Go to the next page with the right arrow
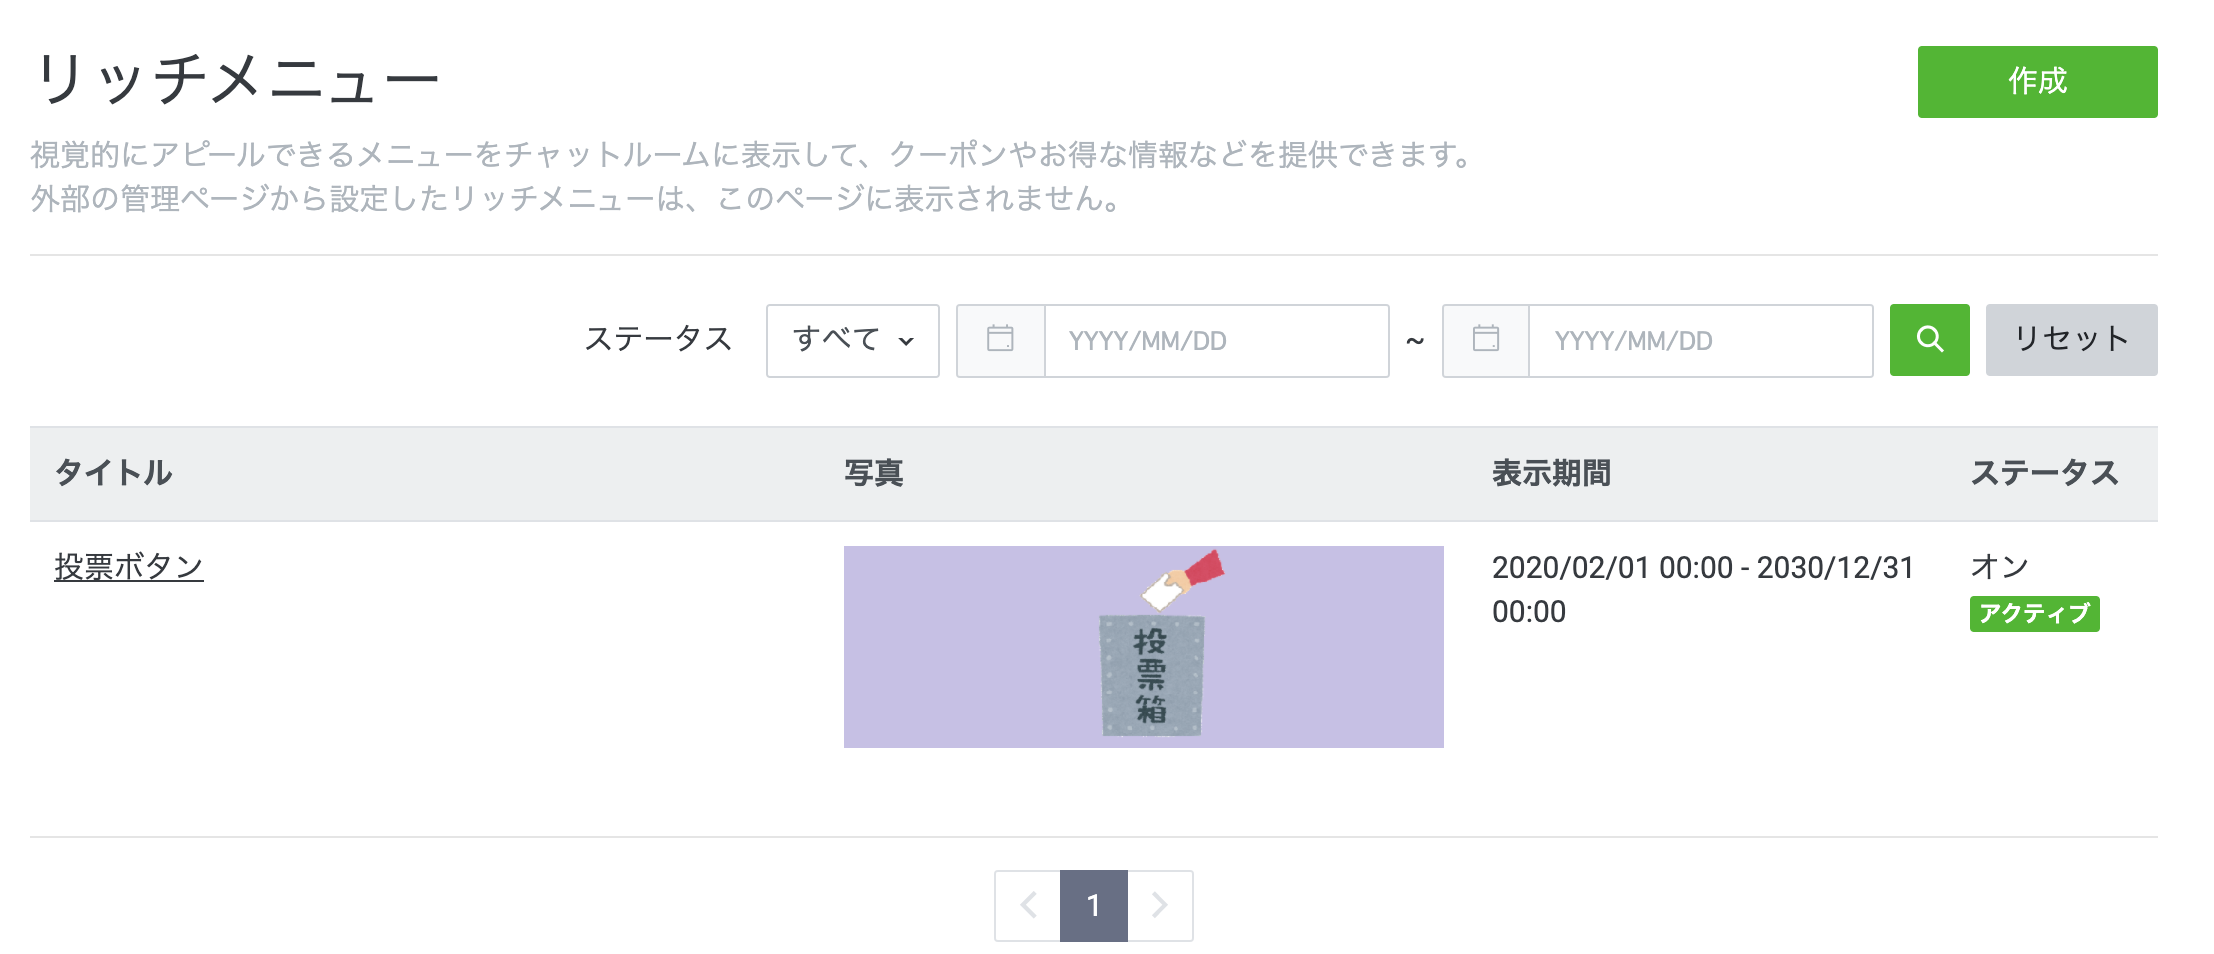2214x954 pixels. tap(1160, 906)
